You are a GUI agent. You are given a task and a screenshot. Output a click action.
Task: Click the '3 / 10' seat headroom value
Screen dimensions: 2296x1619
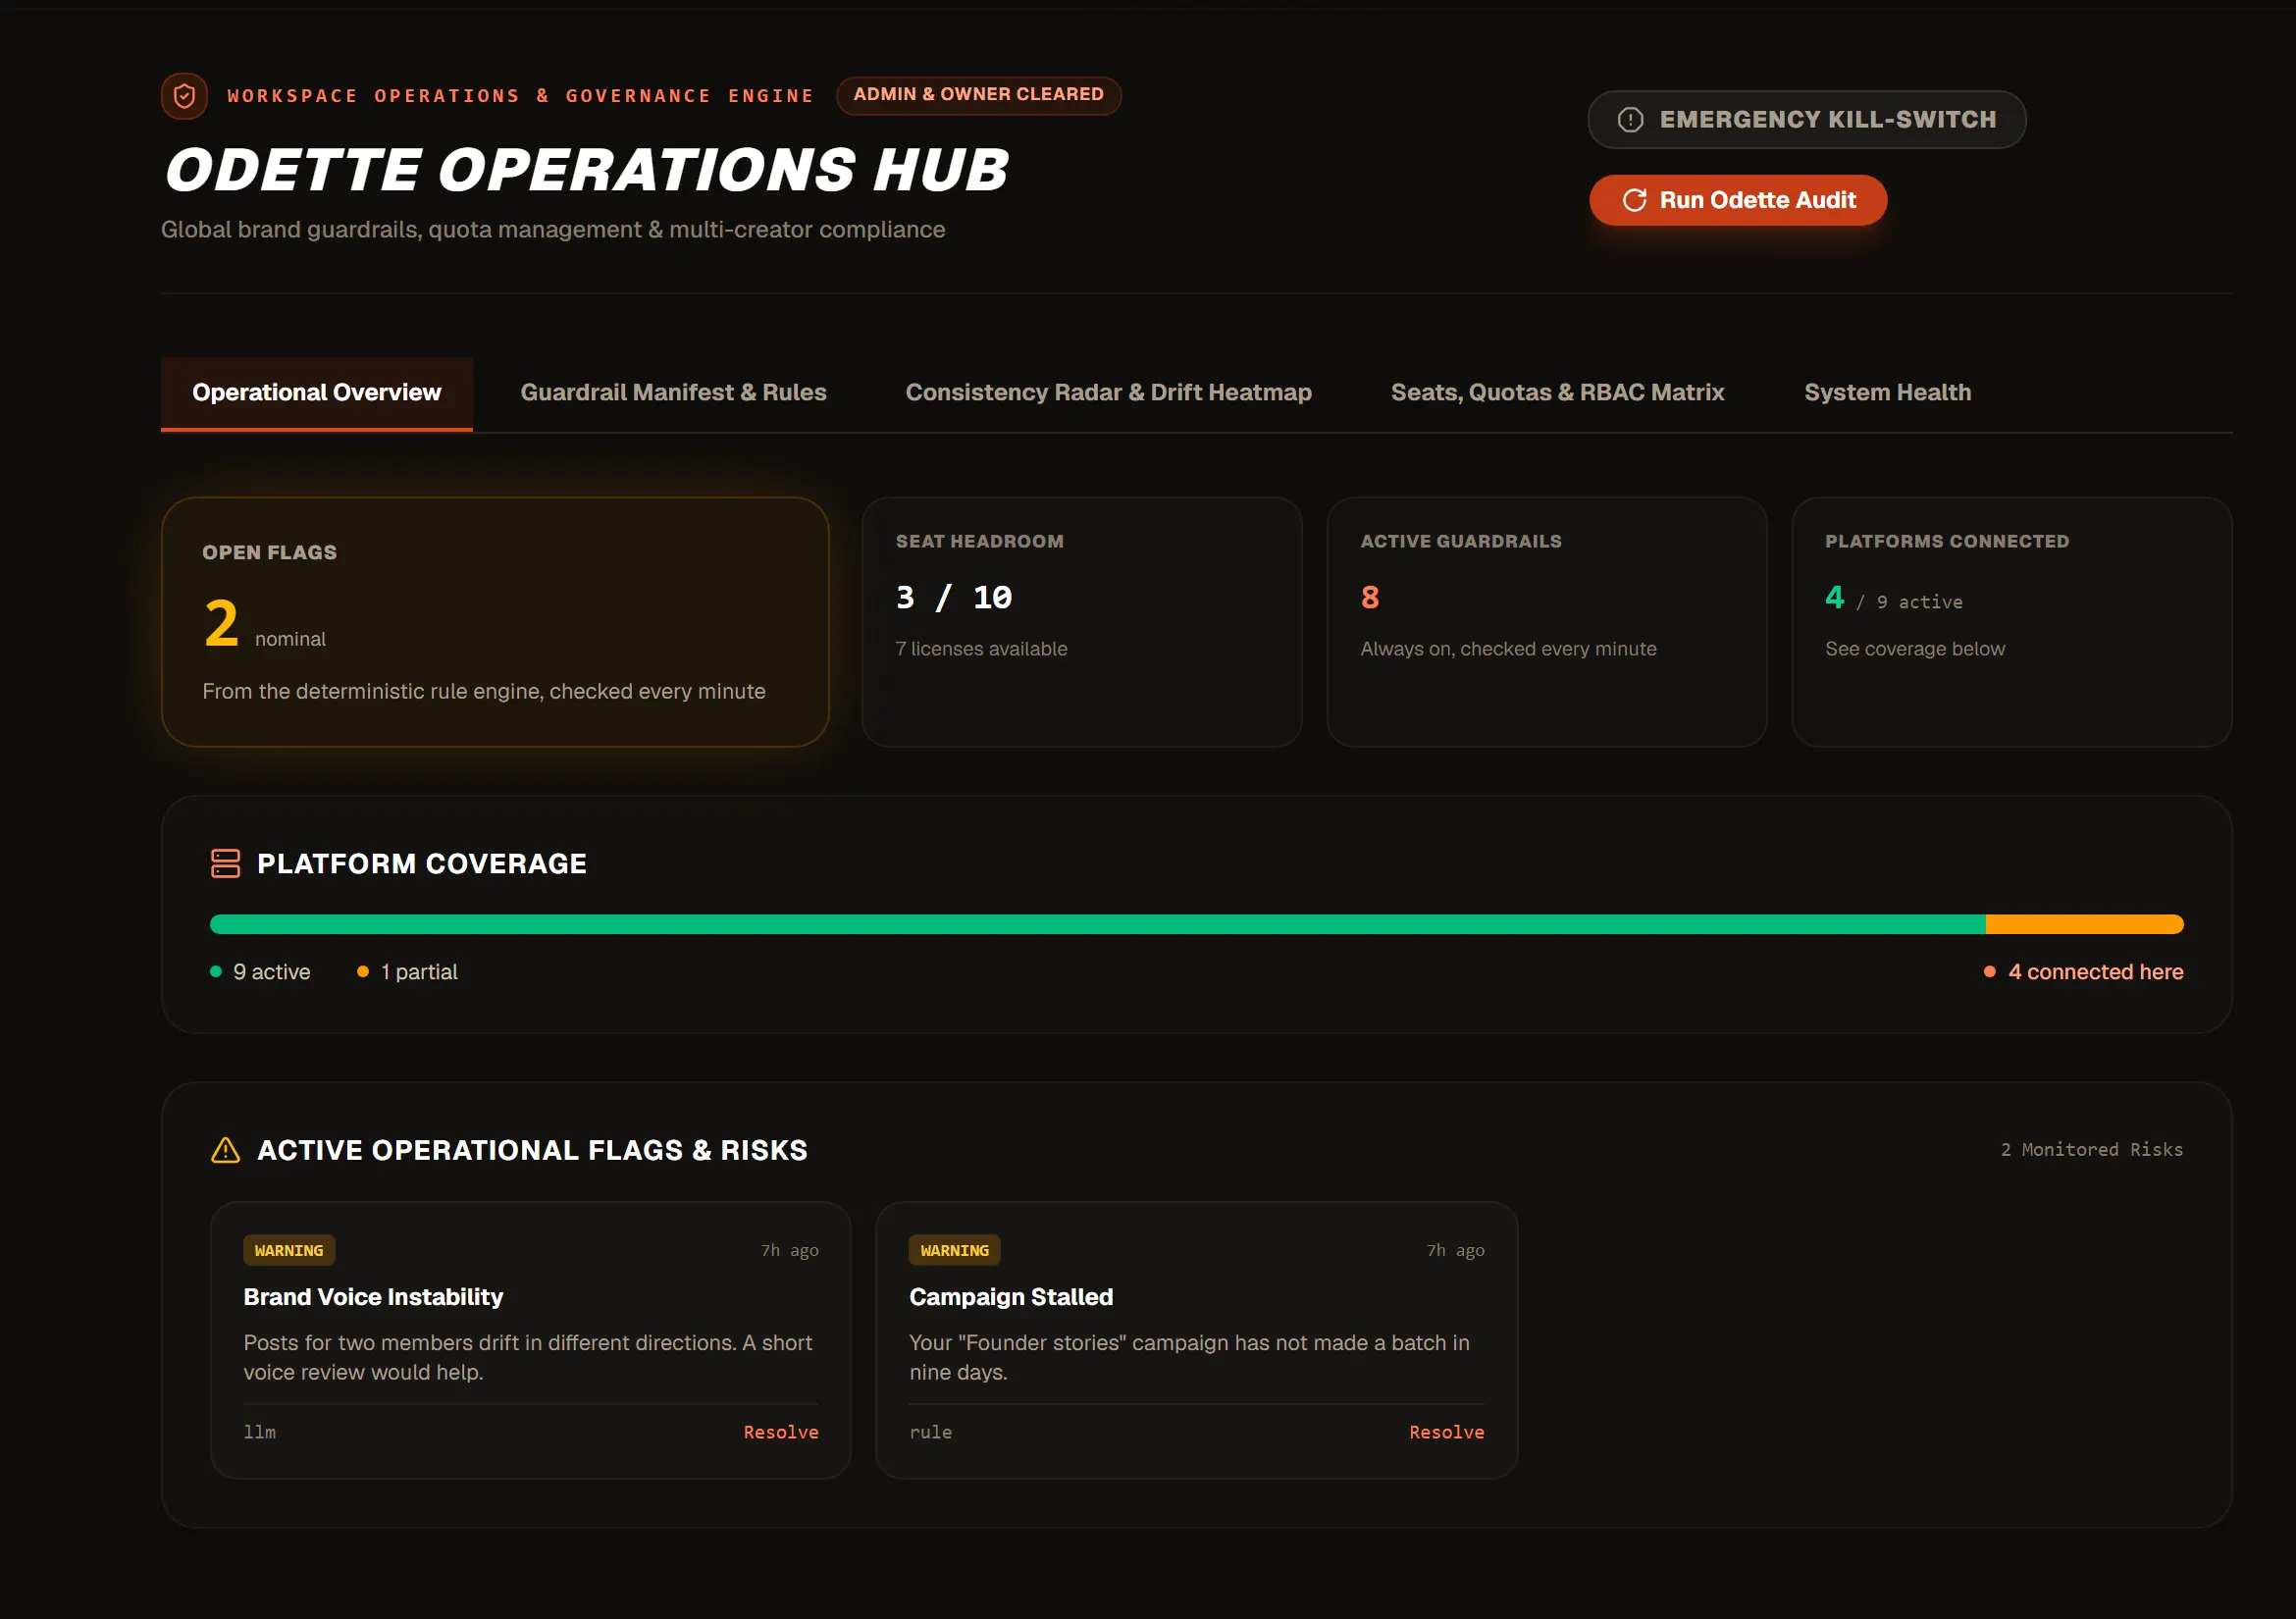[x=953, y=598]
